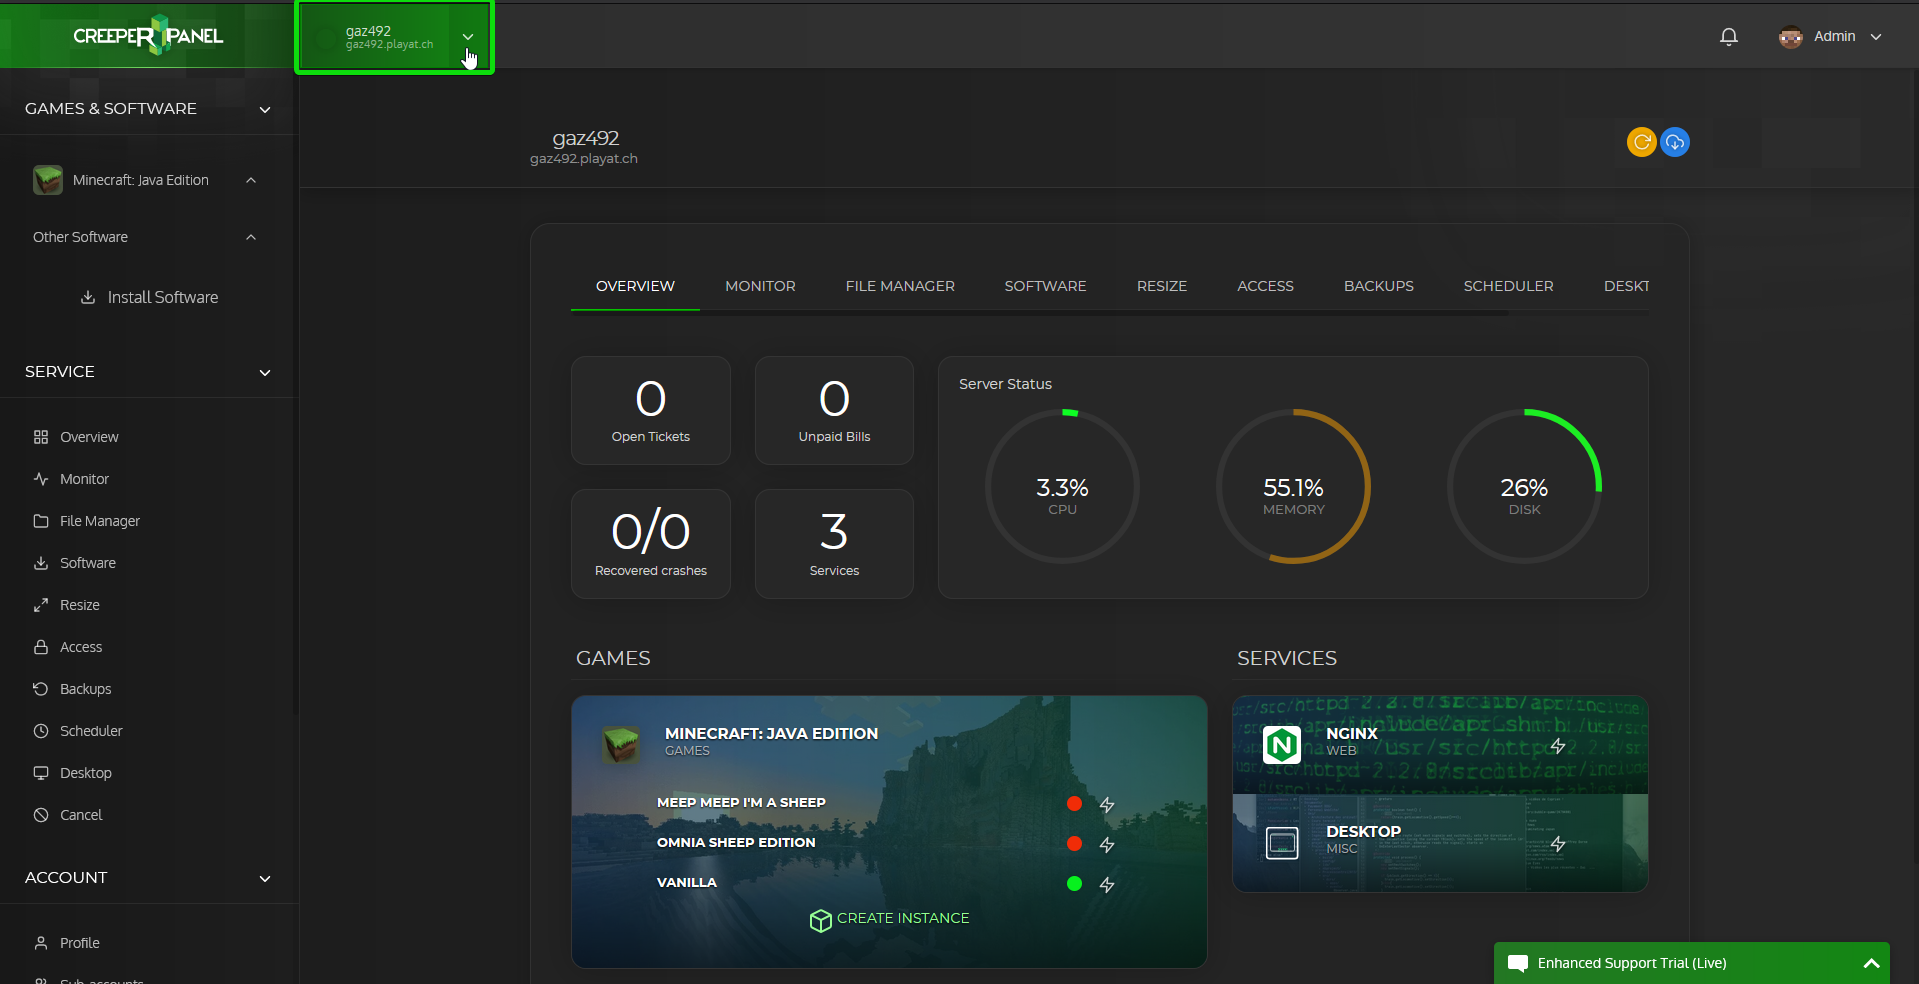Click the power bolt icon for Vanilla
Viewport: 1919px width, 984px height.
click(x=1107, y=885)
